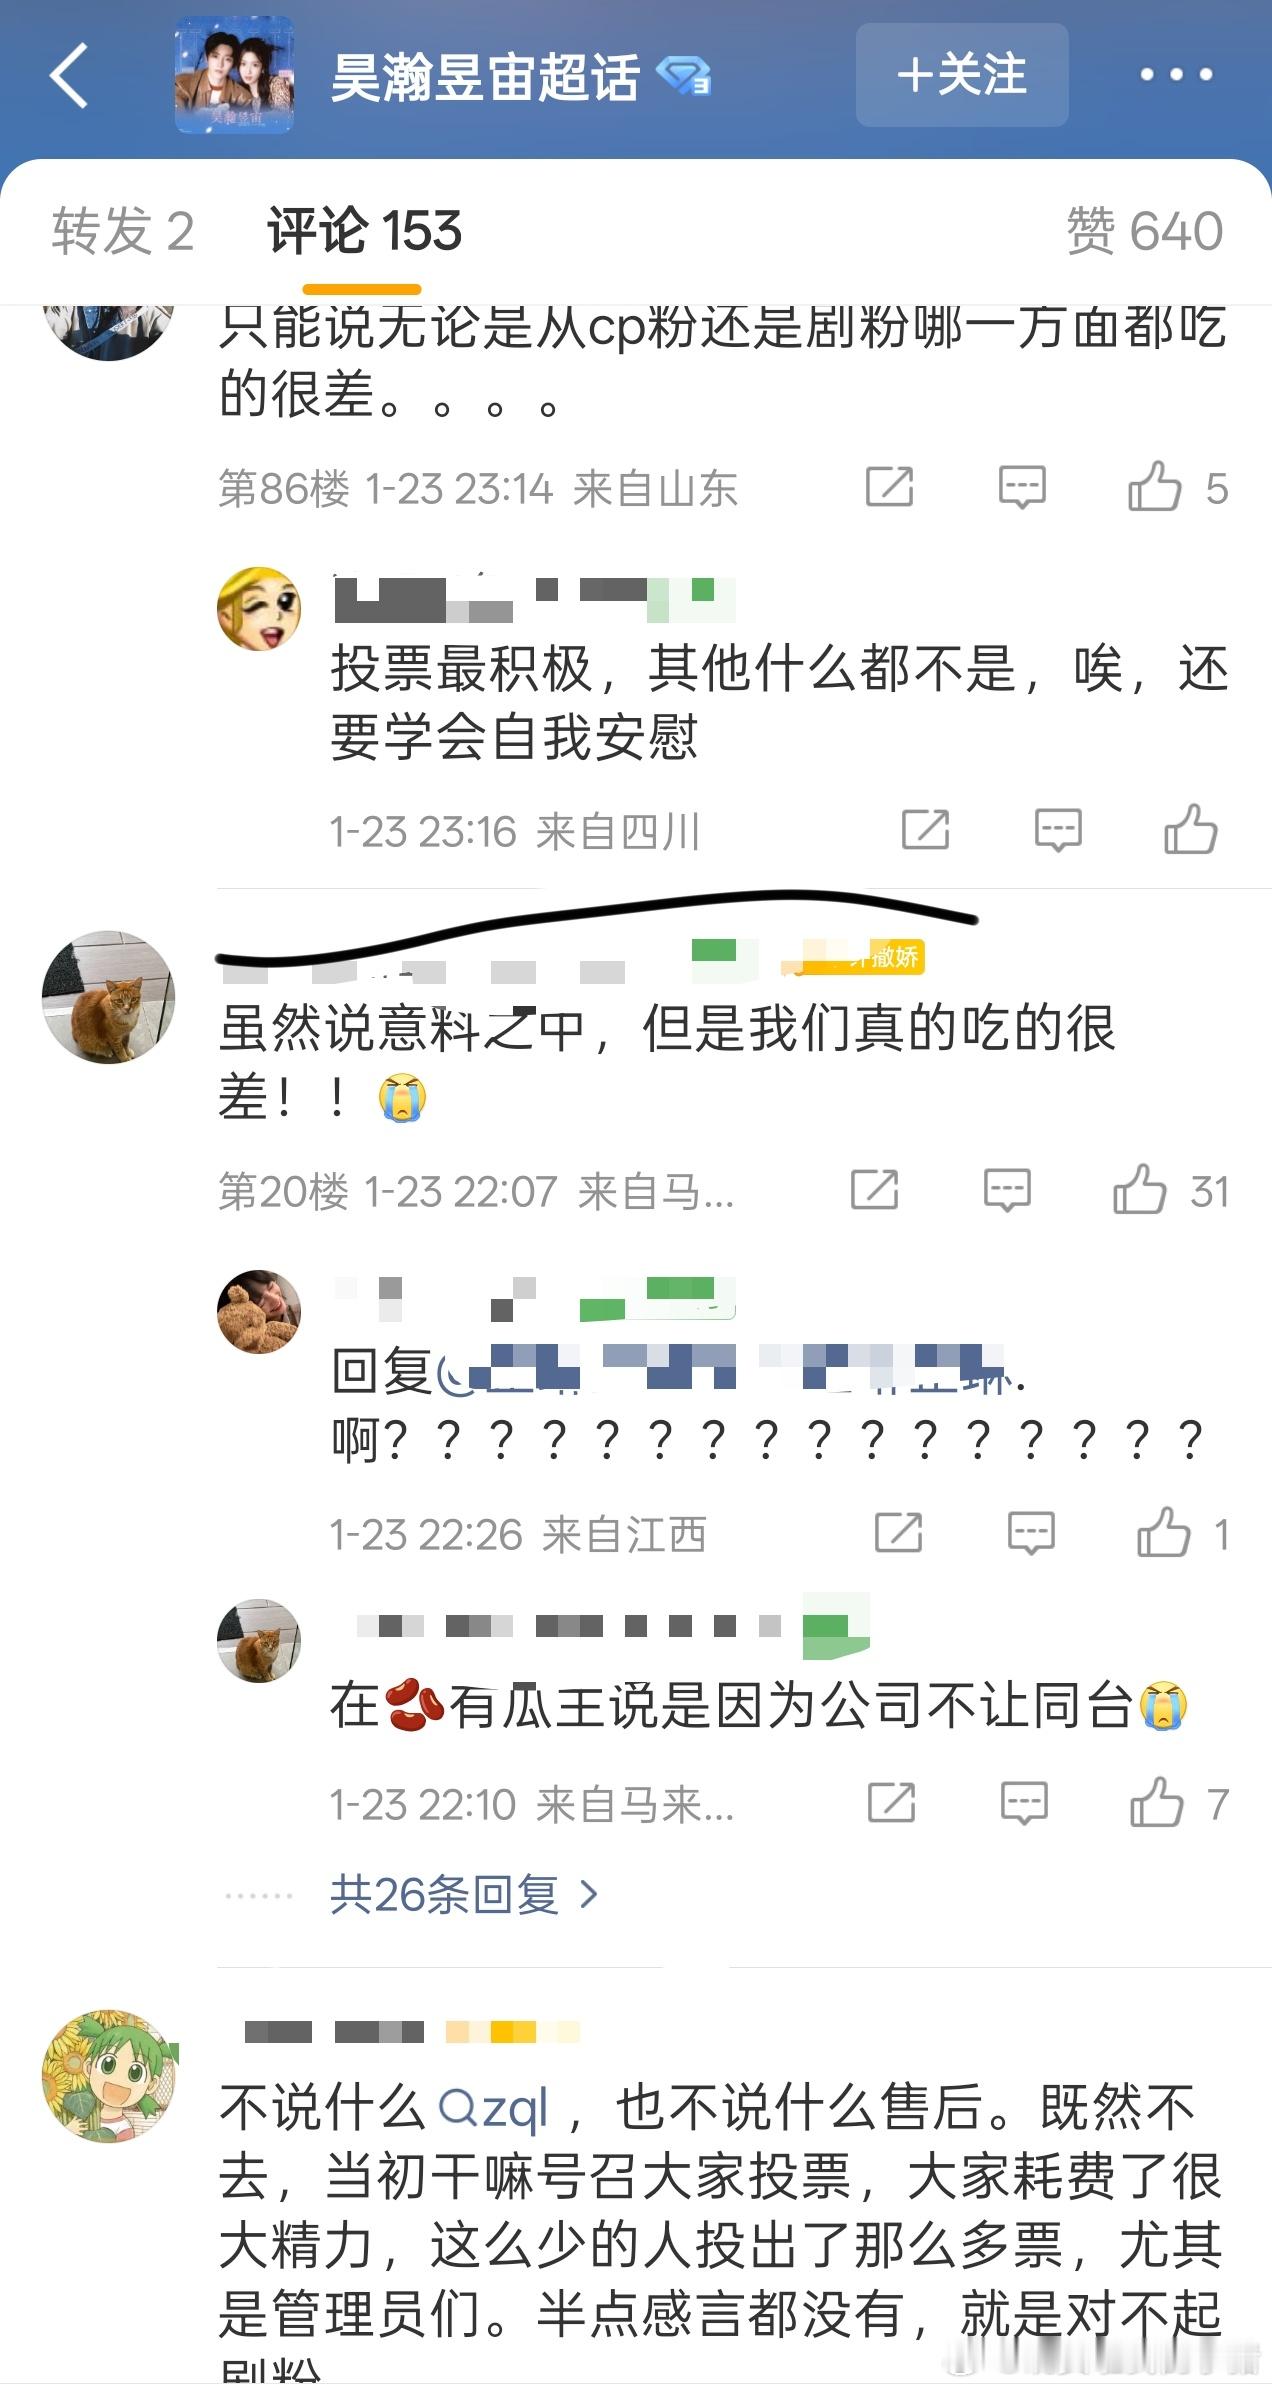The image size is (1272, 2389).
Task: Like the floor 20 comment with 31 likes
Action: (1140, 1190)
